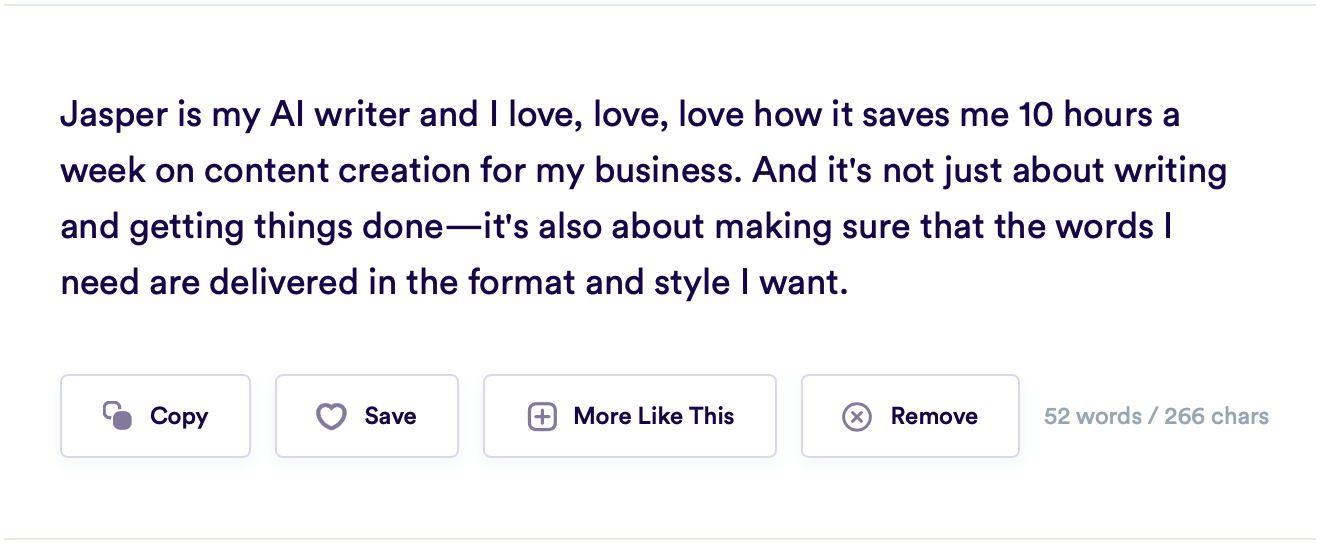Click the overlapping squares Copy icon
This screenshot has width=1342, height=558.
(118, 415)
